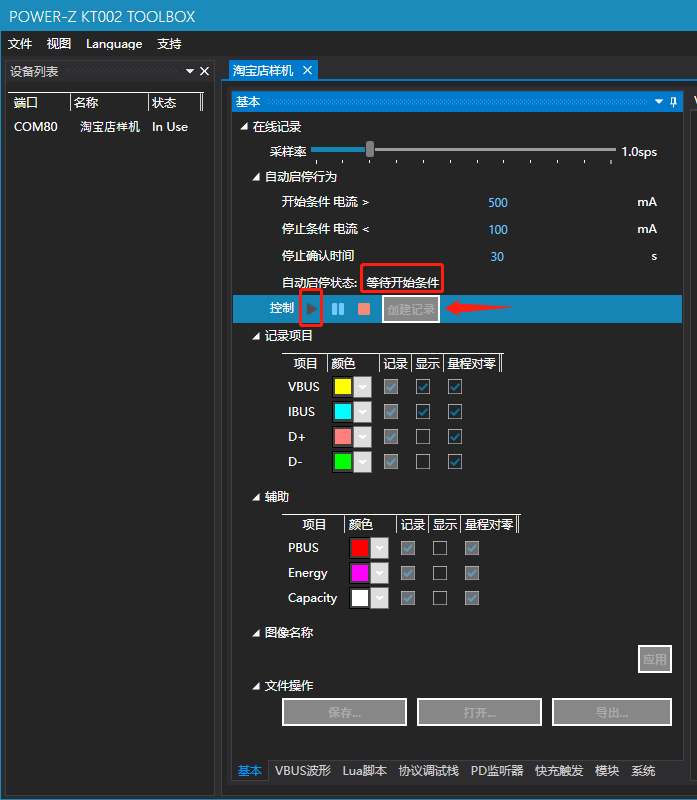Open the 基本 panel options arrow
The width and height of the screenshot is (697, 800).
point(659,102)
